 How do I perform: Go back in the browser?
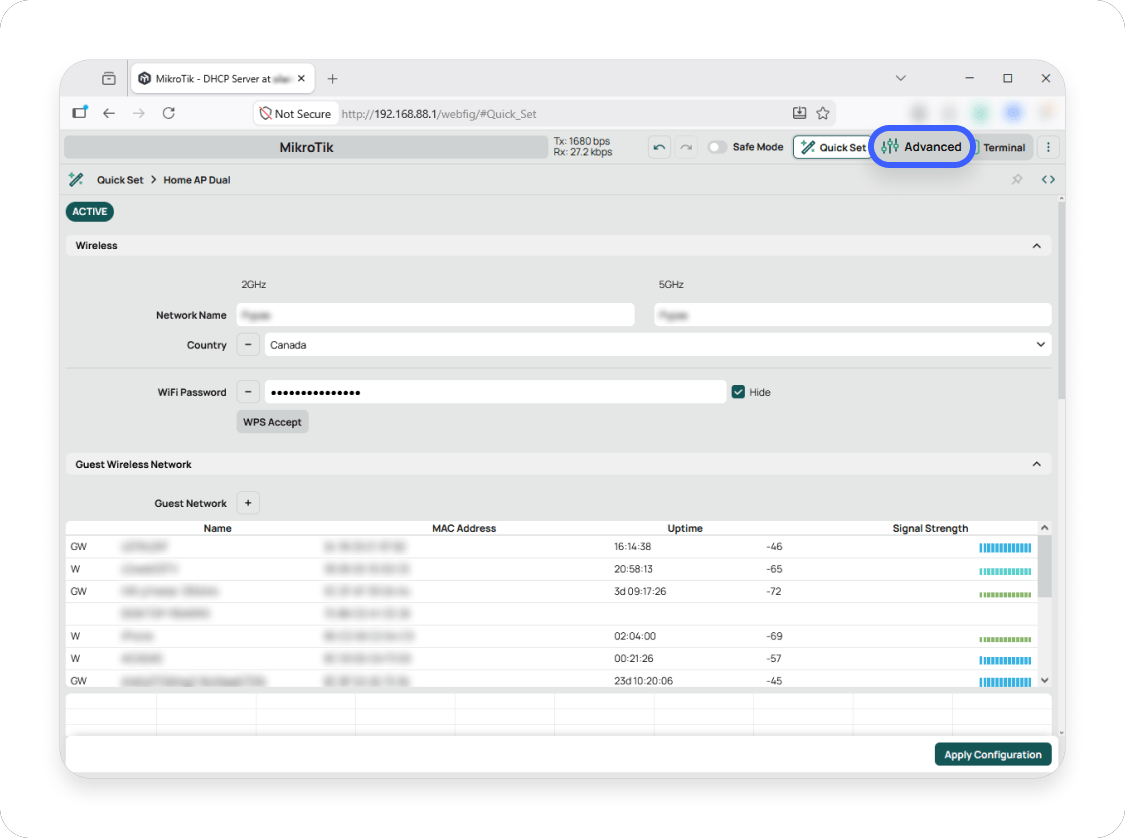[109, 113]
